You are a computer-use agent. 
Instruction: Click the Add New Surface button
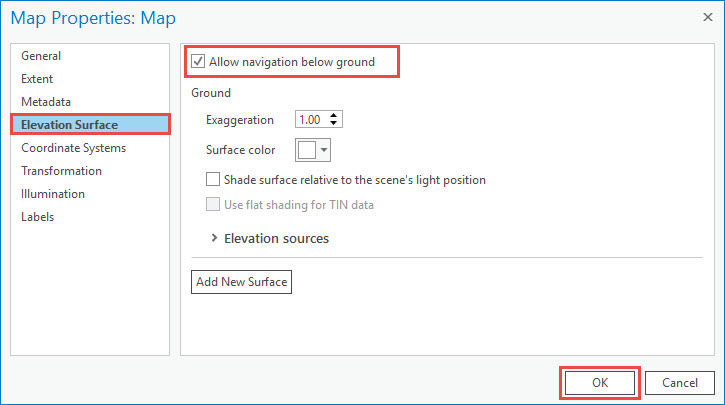click(x=241, y=282)
